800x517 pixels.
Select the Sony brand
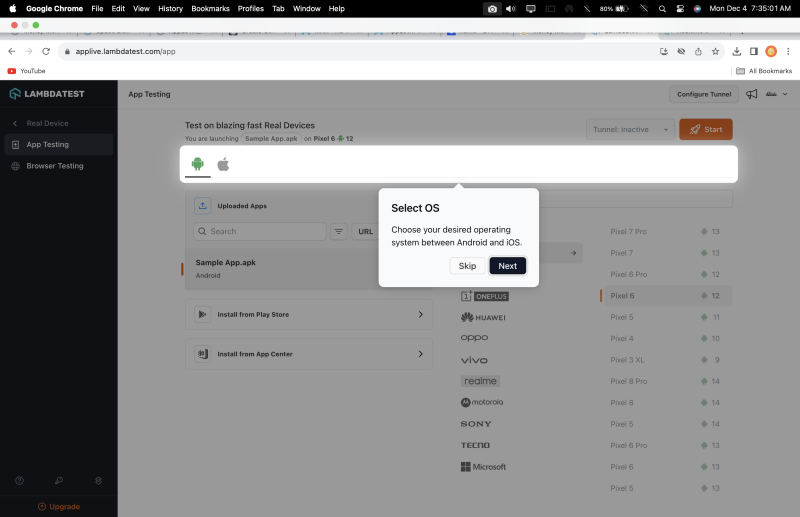click(x=476, y=424)
